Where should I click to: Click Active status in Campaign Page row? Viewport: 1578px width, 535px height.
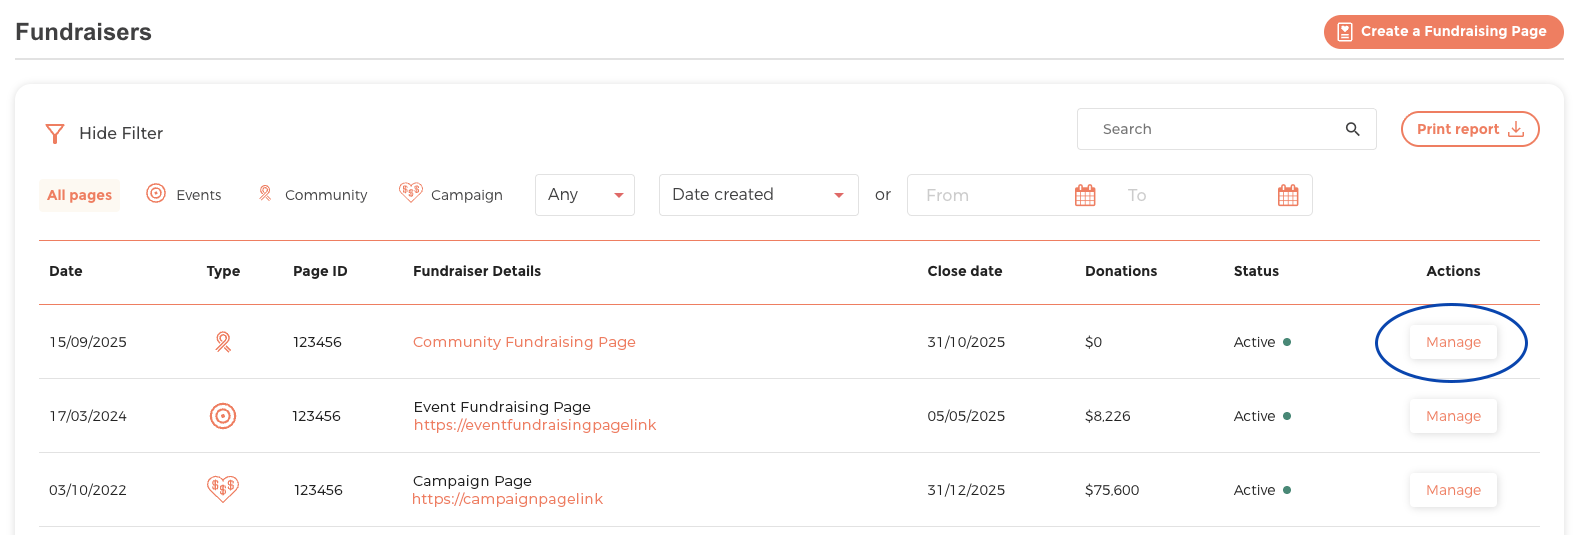pyautogui.click(x=1262, y=490)
